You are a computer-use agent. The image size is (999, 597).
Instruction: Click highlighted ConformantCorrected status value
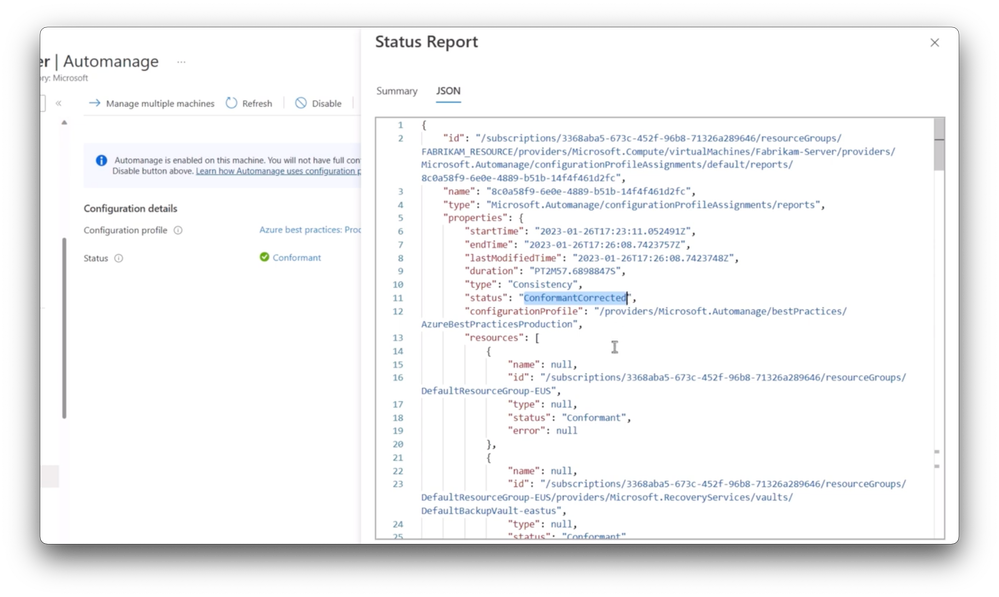point(575,298)
